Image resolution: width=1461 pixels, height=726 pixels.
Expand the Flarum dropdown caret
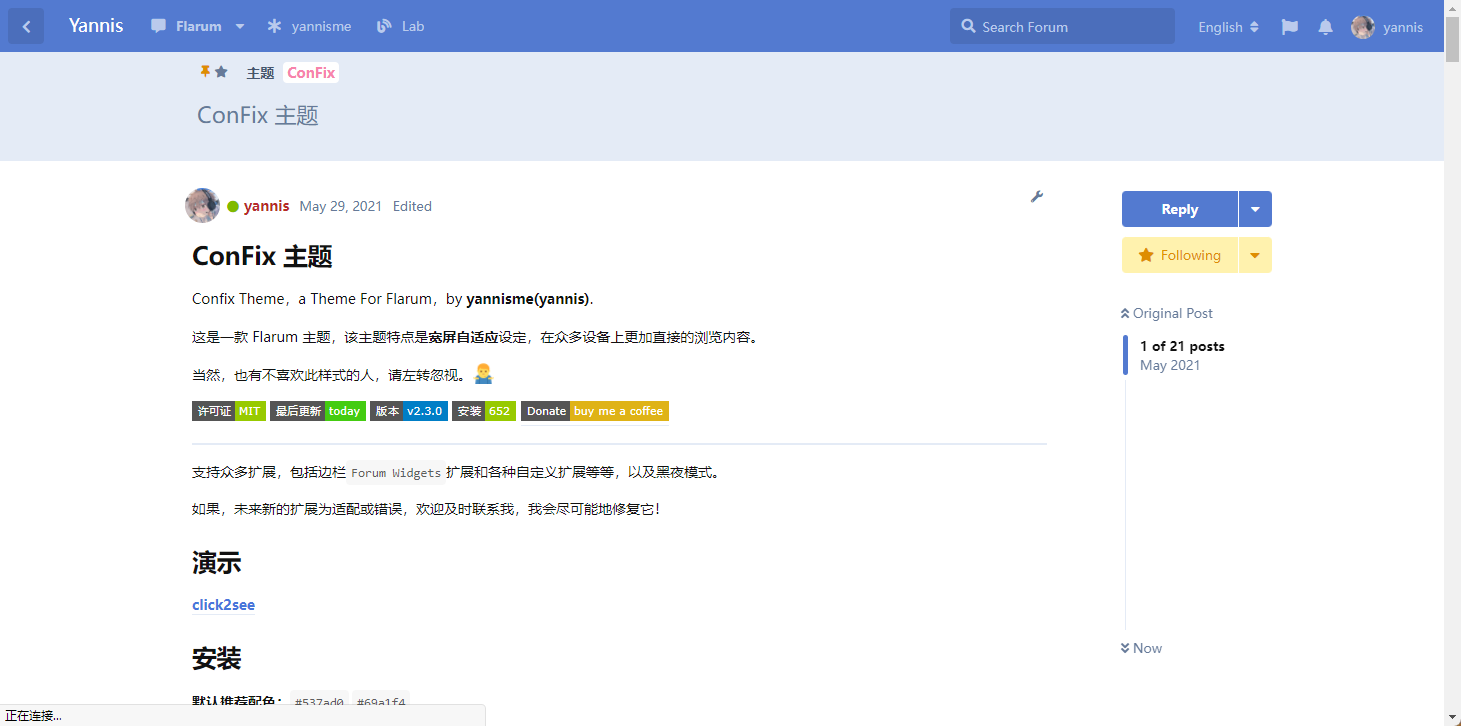(x=240, y=27)
